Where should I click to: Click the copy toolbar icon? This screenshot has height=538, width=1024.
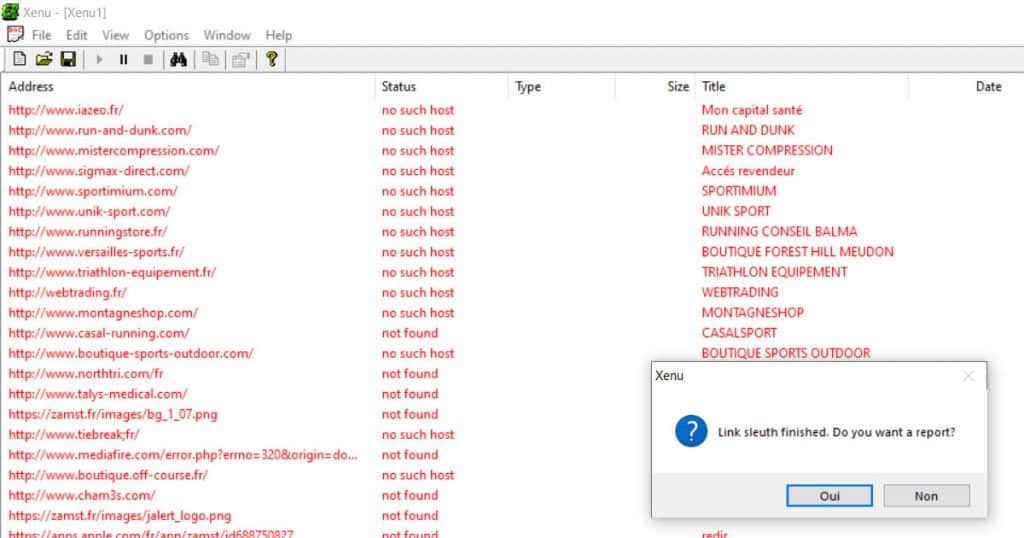[210, 59]
